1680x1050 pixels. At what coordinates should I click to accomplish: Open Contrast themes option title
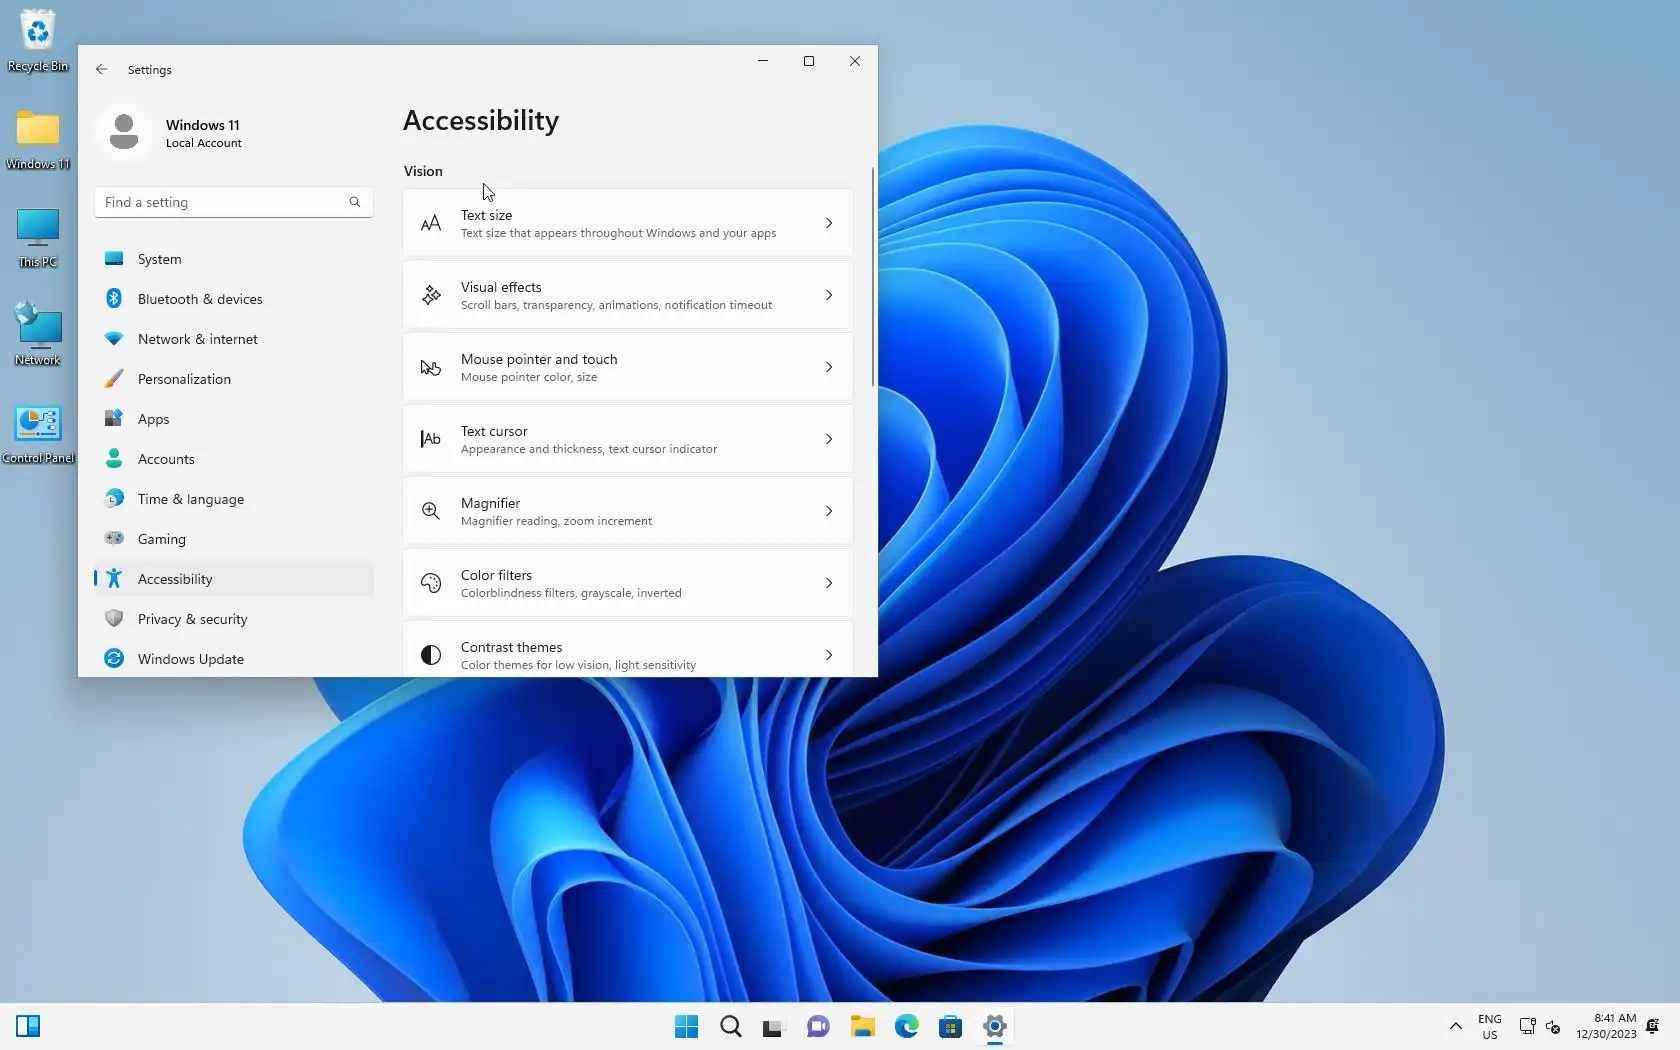point(511,647)
